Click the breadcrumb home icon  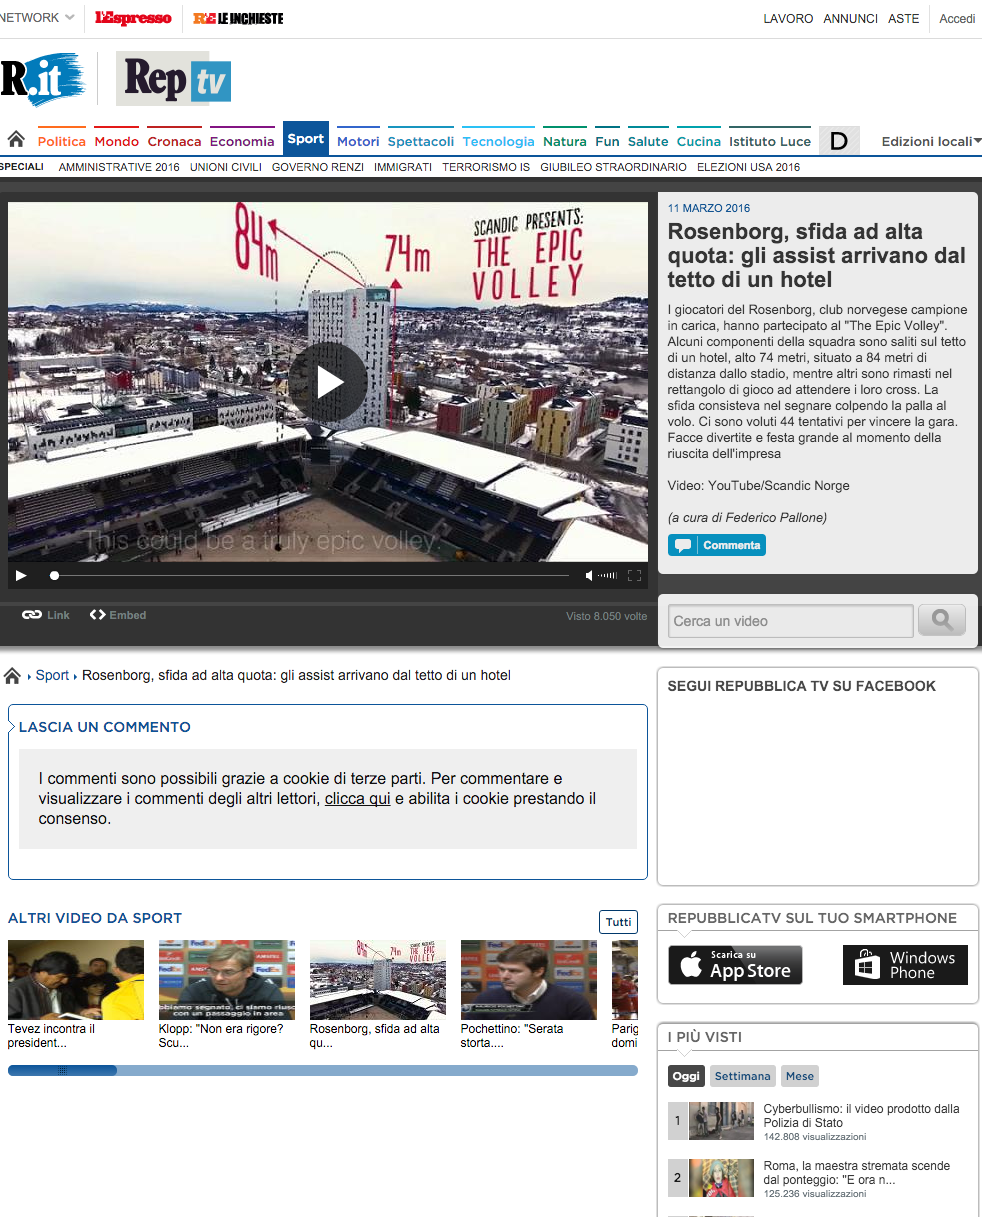pyautogui.click(x=12, y=676)
